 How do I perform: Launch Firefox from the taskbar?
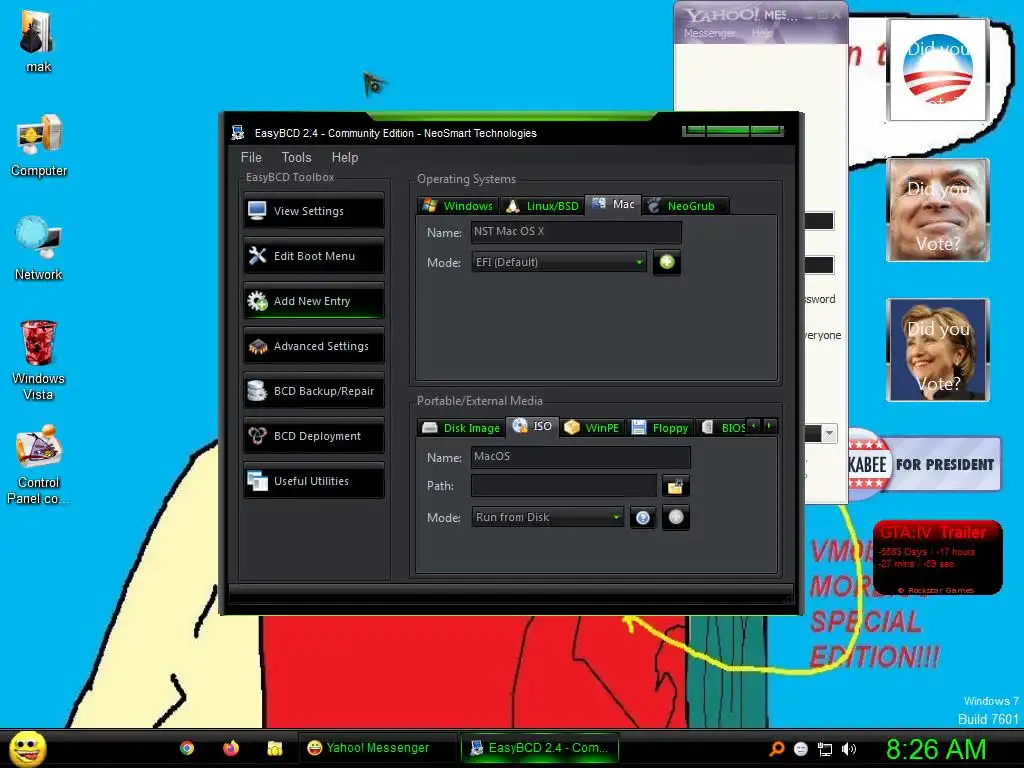pos(231,748)
